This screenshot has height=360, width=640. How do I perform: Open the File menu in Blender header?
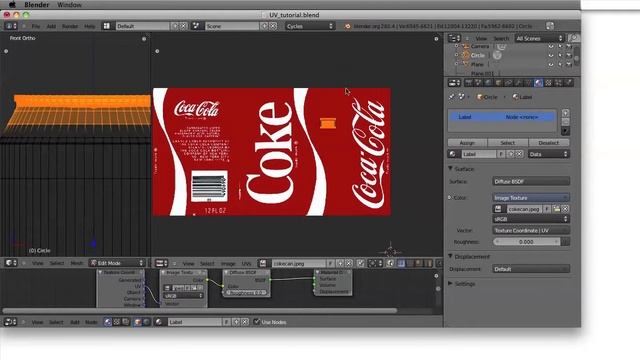point(36,26)
